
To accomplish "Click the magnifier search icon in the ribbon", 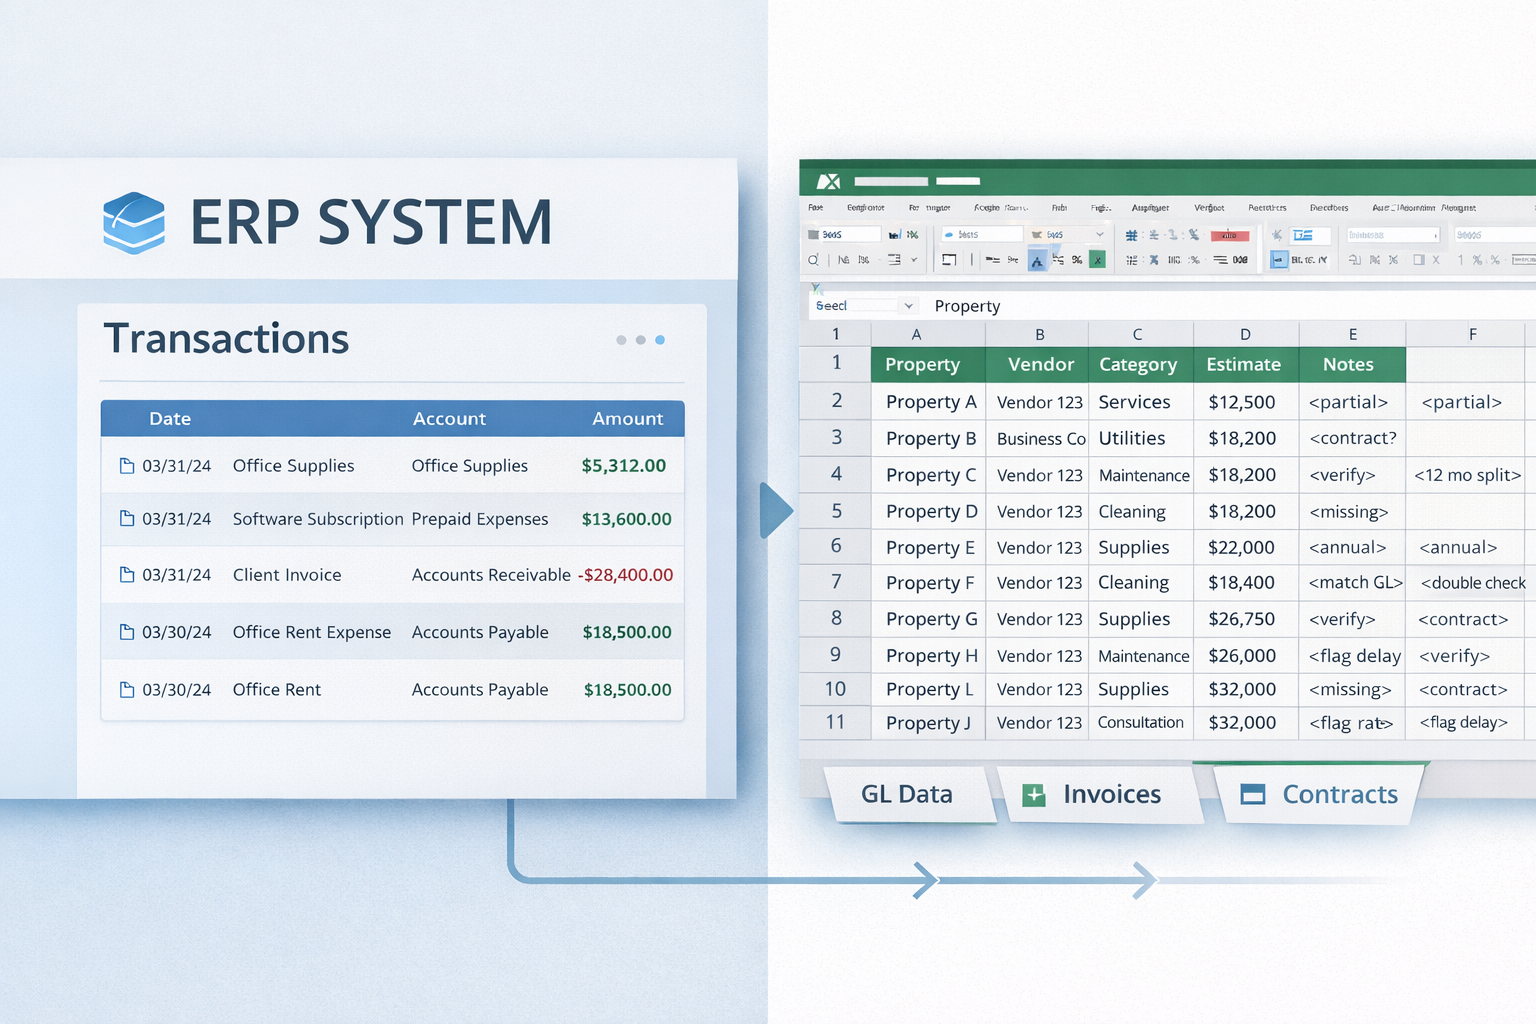I will tap(813, 260).
